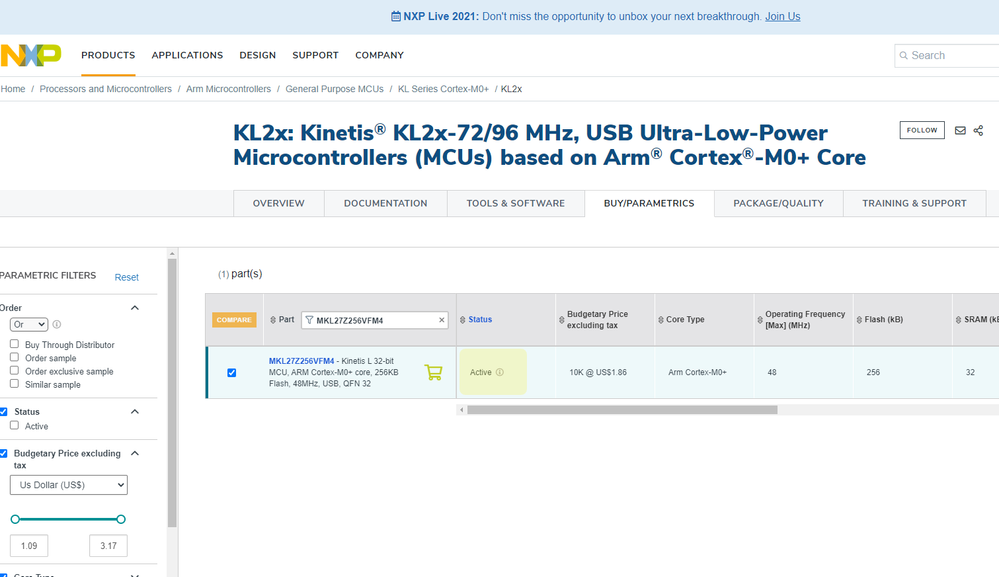Viewport: 999px width, 577px height.
Task: Sort by Budgetary Price column arrows
Action: point(561,320)
